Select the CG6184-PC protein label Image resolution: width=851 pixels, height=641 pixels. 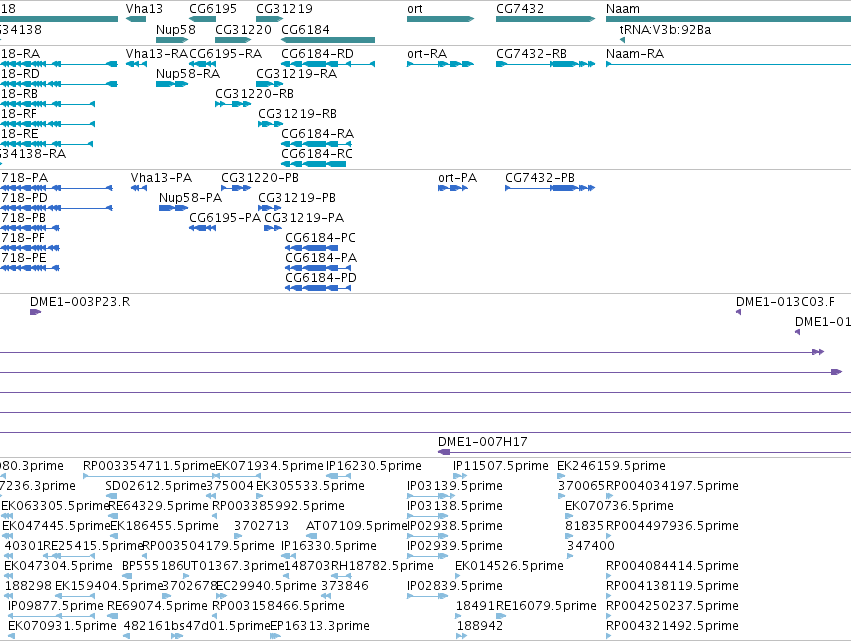click(x=321, y=238)
